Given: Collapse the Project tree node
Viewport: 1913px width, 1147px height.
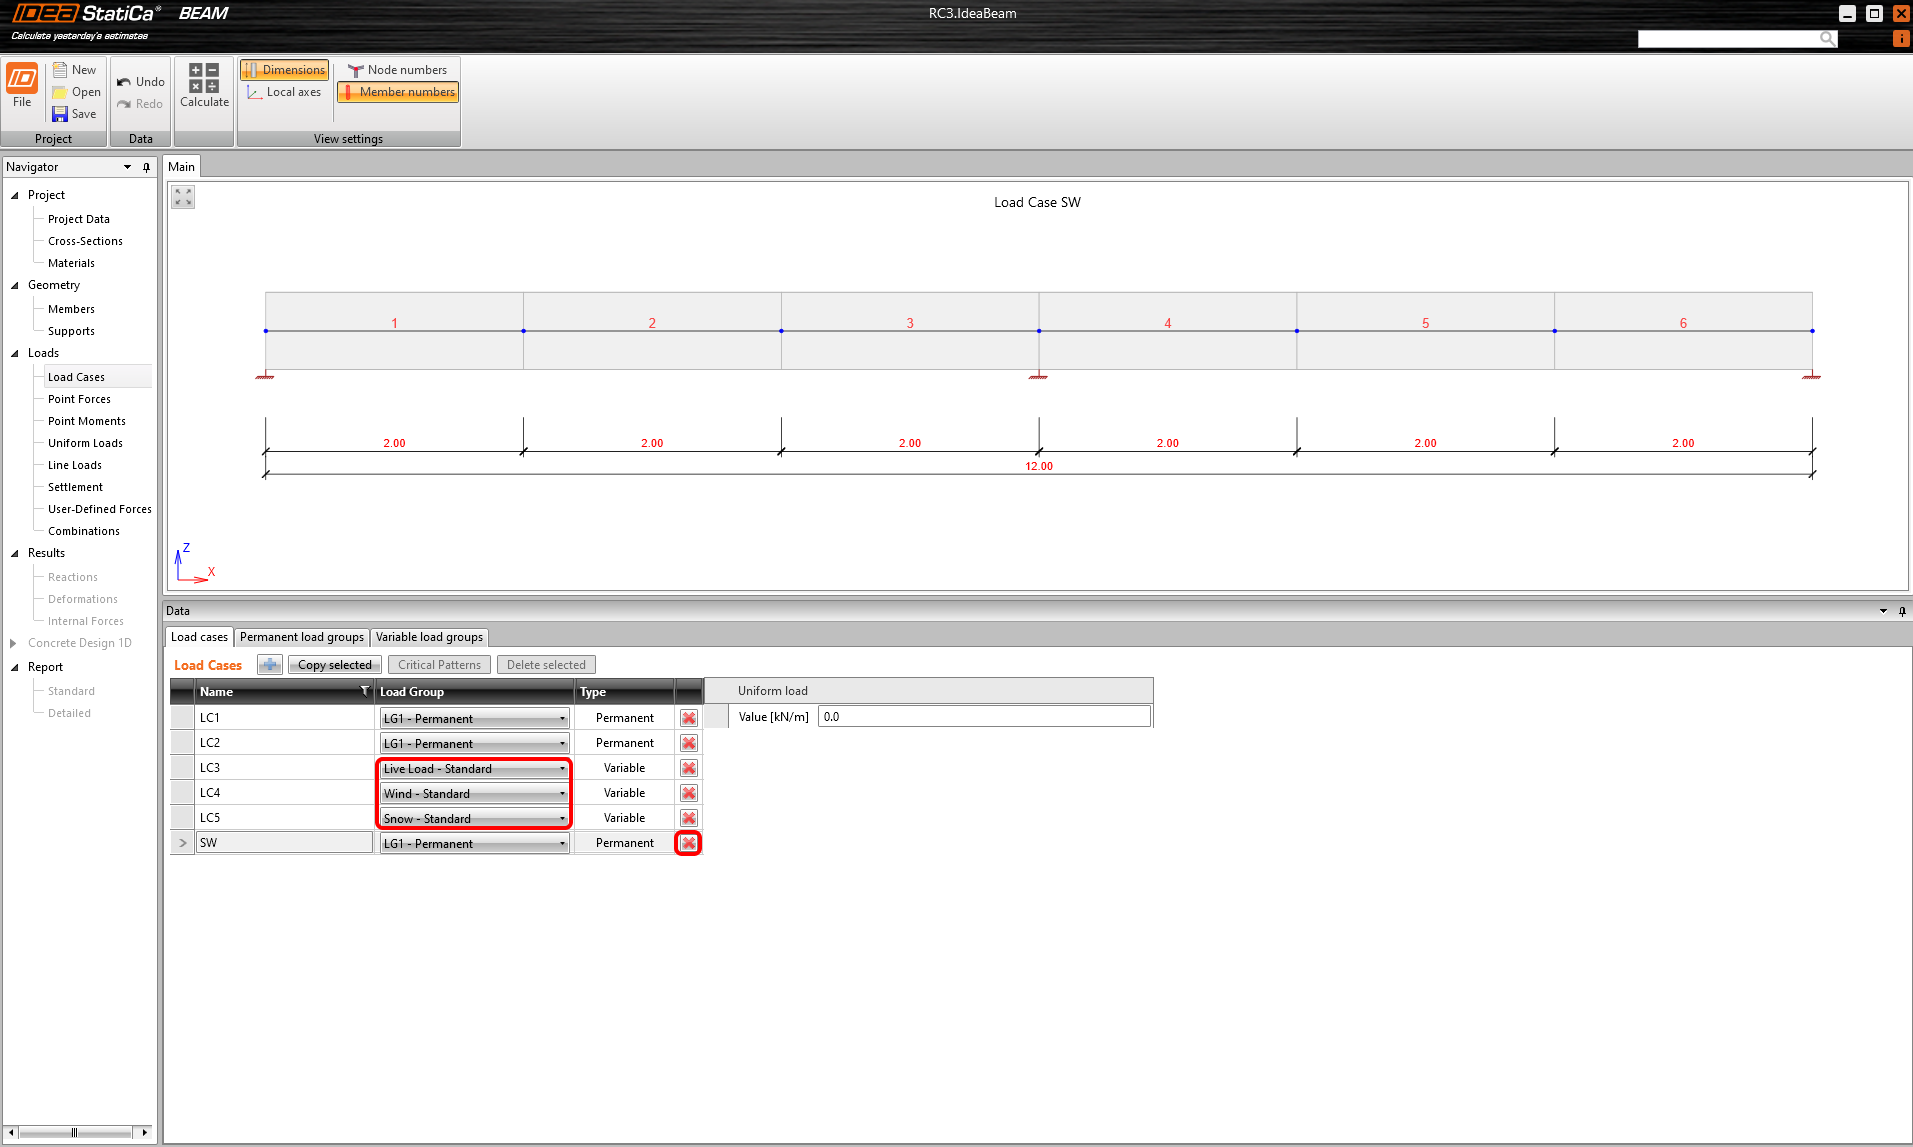Looking at the screenshot, I should pos(15,195).
